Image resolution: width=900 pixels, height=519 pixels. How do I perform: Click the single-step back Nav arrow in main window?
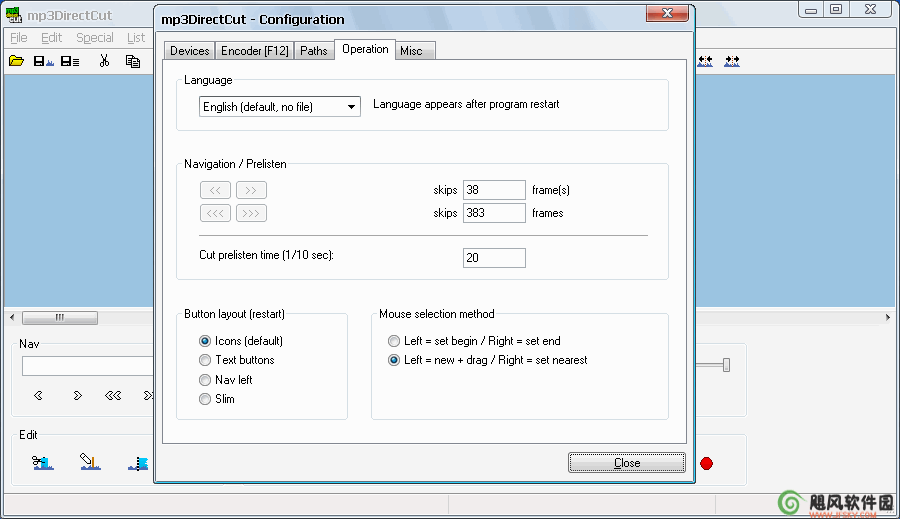(38, 395)
